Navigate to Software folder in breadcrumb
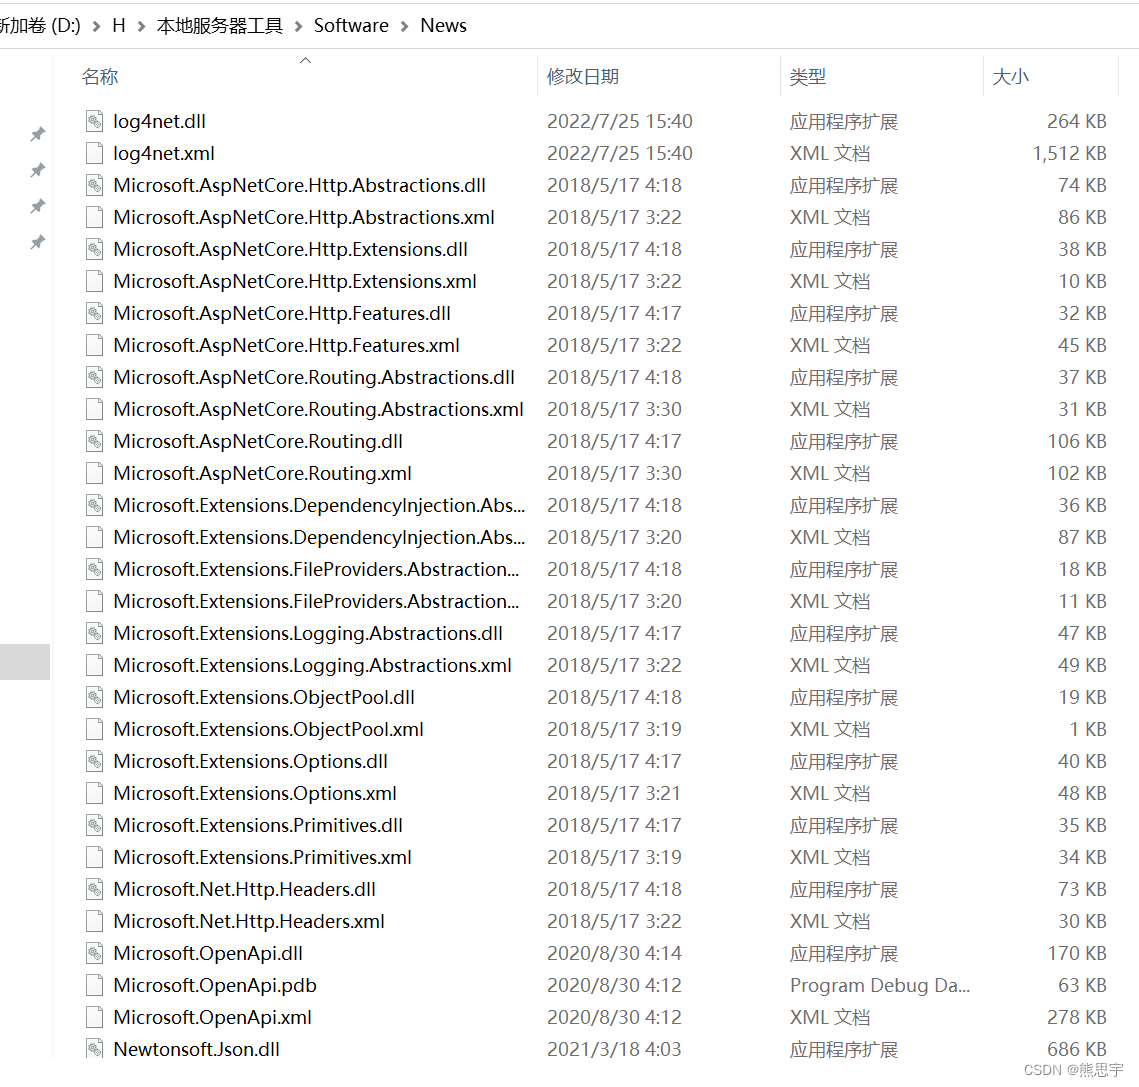This screenshot has width=1139, height=1087. 351,25
